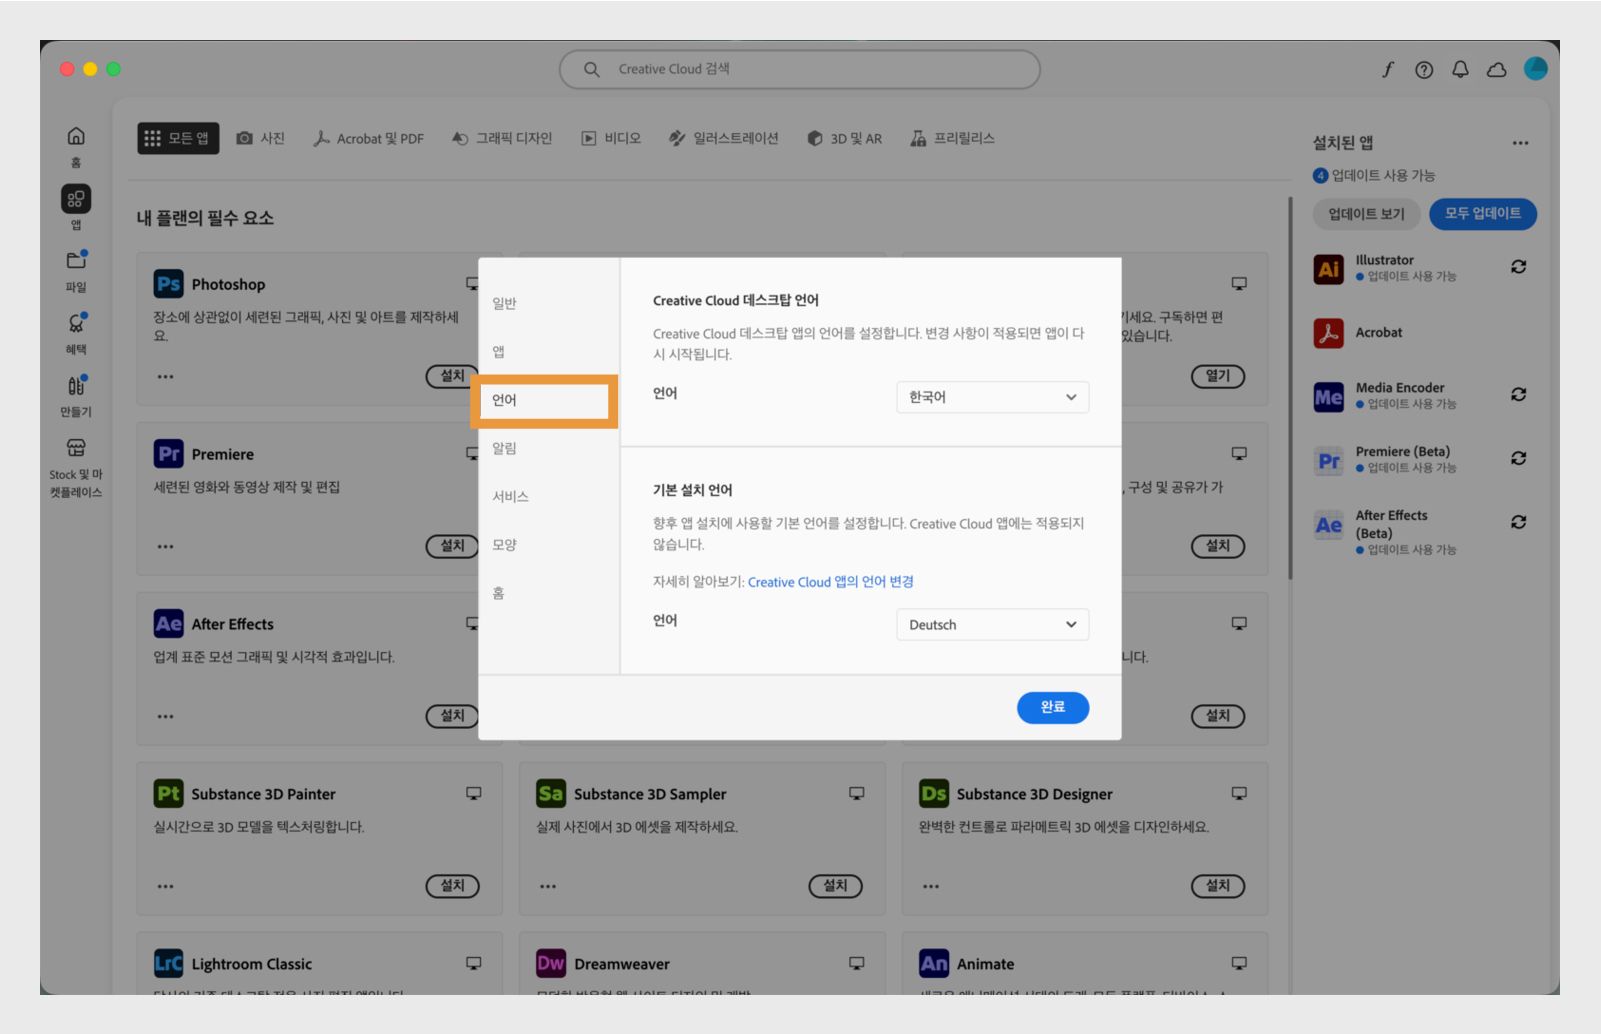Open the Home (홈) sidebar icon
The height and width of the screenshot is (1034, 1601).
(76, 136)
